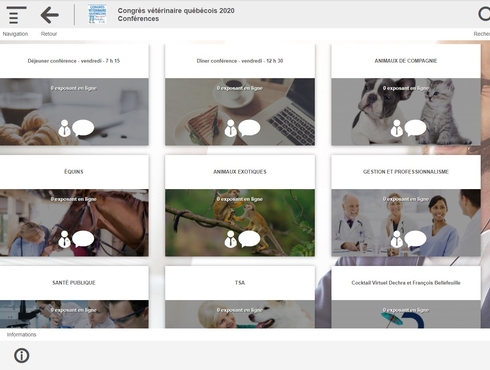Click chat bubble icon on Gestion et professionnalisme card

[x=415, y=239]
